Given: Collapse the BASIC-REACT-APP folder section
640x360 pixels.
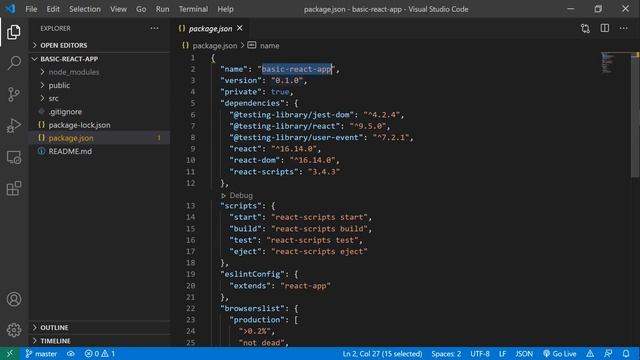Looking at the screenshot, I should pyautogui.click(x=99, y=59).
